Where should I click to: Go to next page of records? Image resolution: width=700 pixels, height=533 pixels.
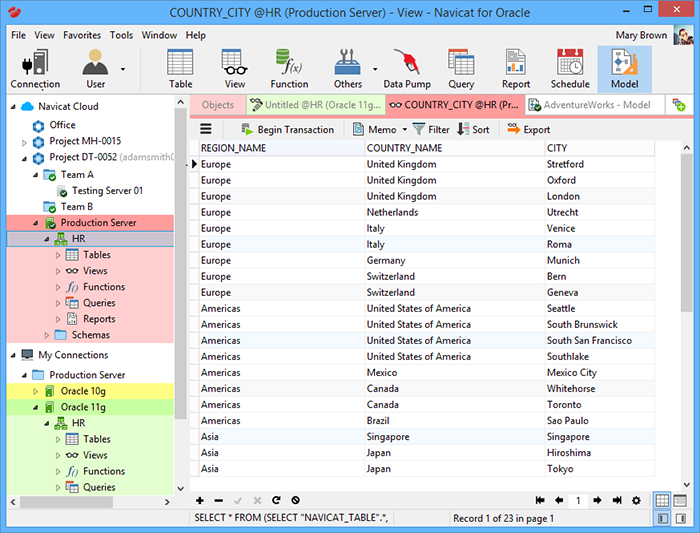pos(597,500)
